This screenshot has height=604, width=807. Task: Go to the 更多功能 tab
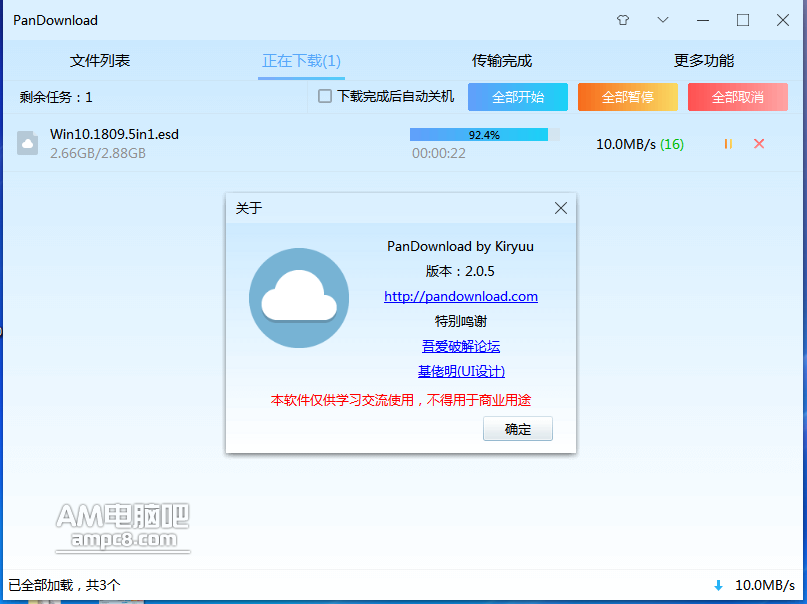[704, 61]
